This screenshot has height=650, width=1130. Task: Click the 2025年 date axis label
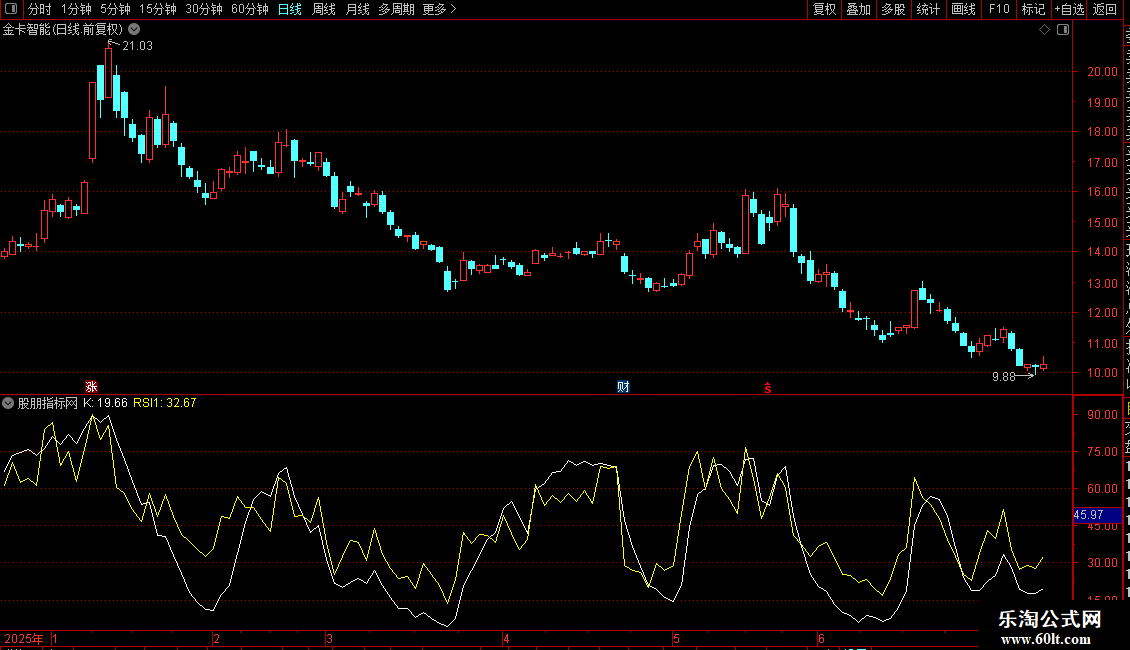tap(24, 639)
